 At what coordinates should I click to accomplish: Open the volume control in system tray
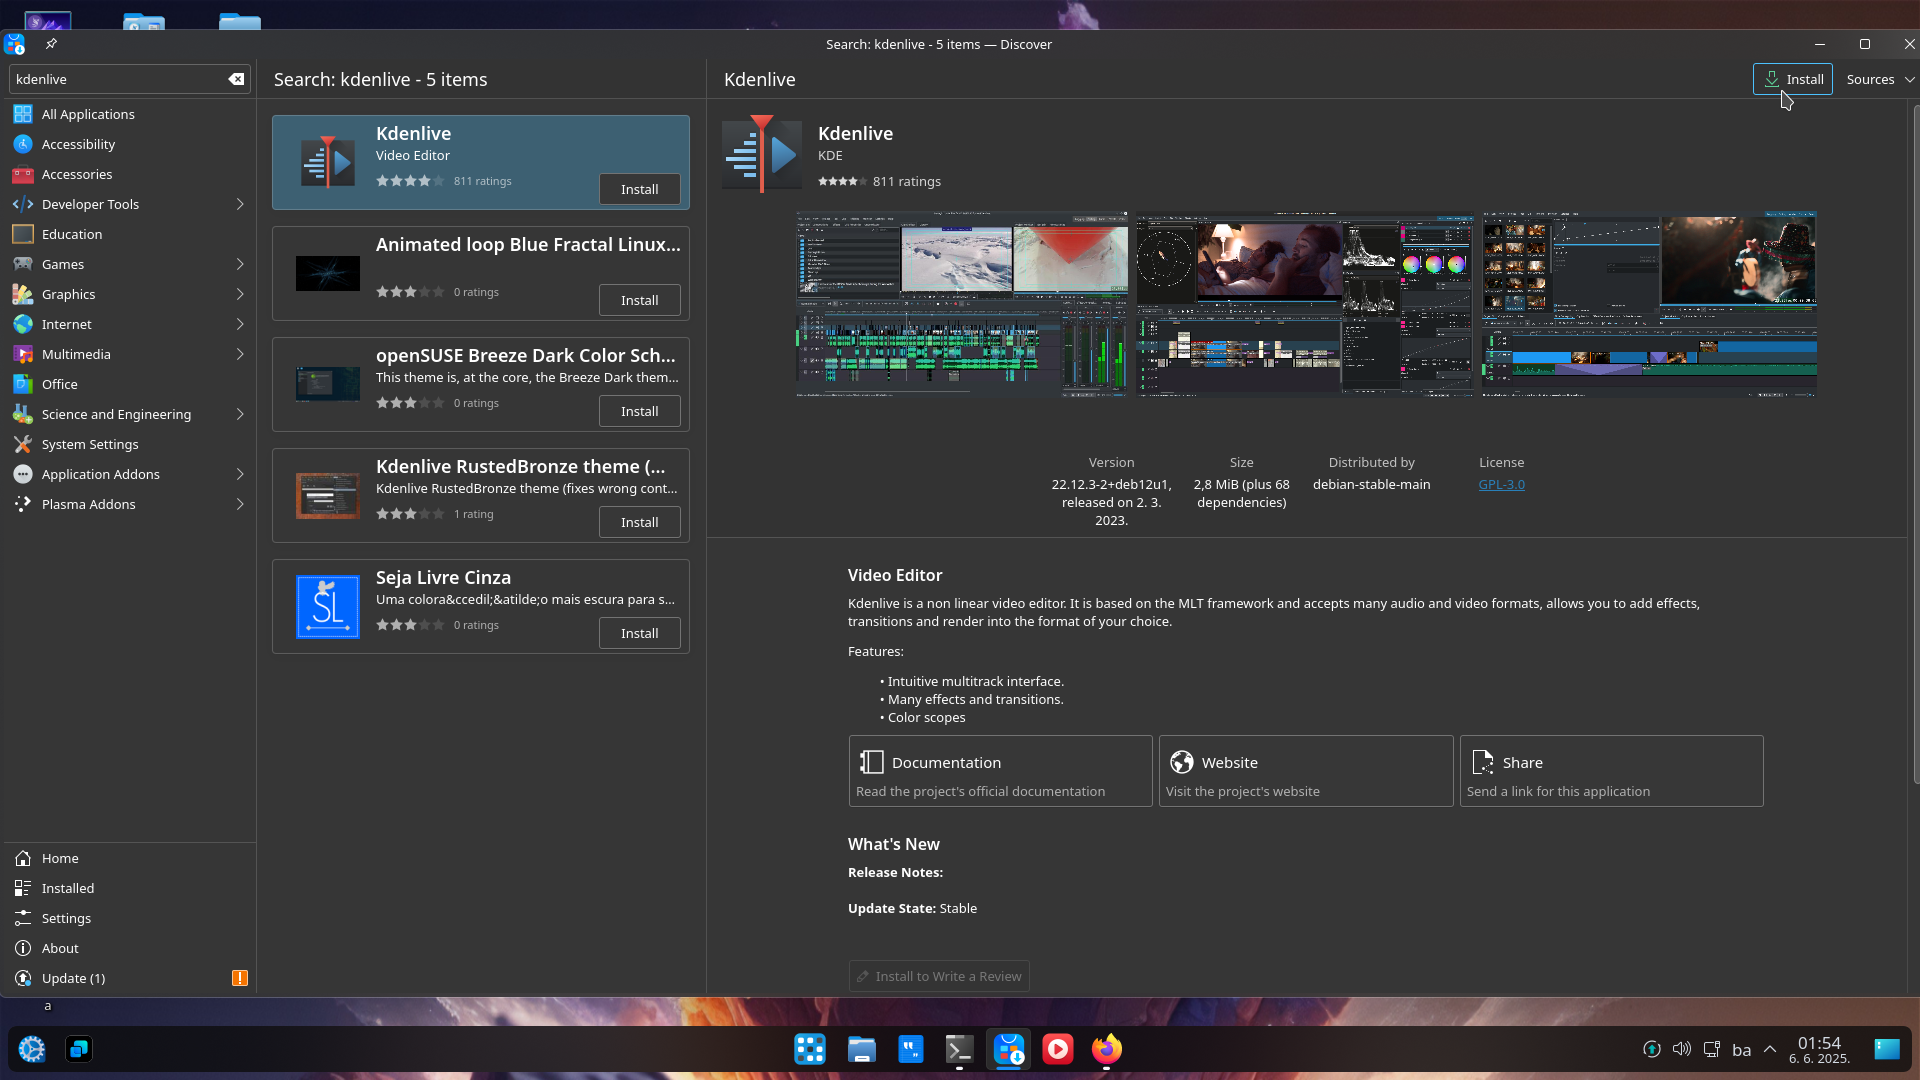[x=1682, y=1049]
